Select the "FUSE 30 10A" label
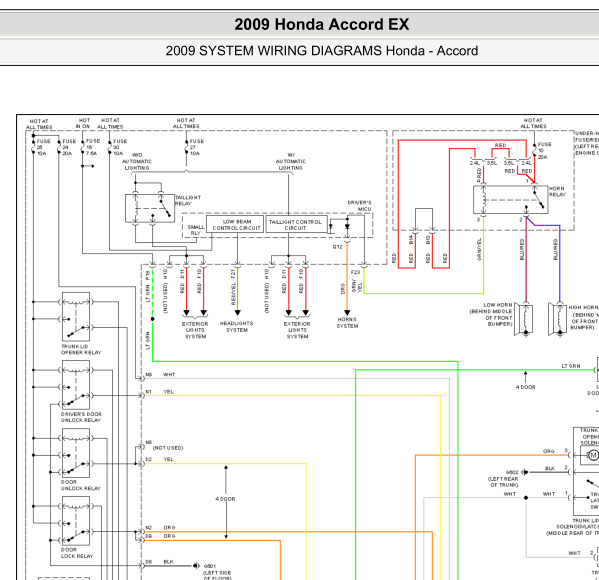 tap(120, 147)
